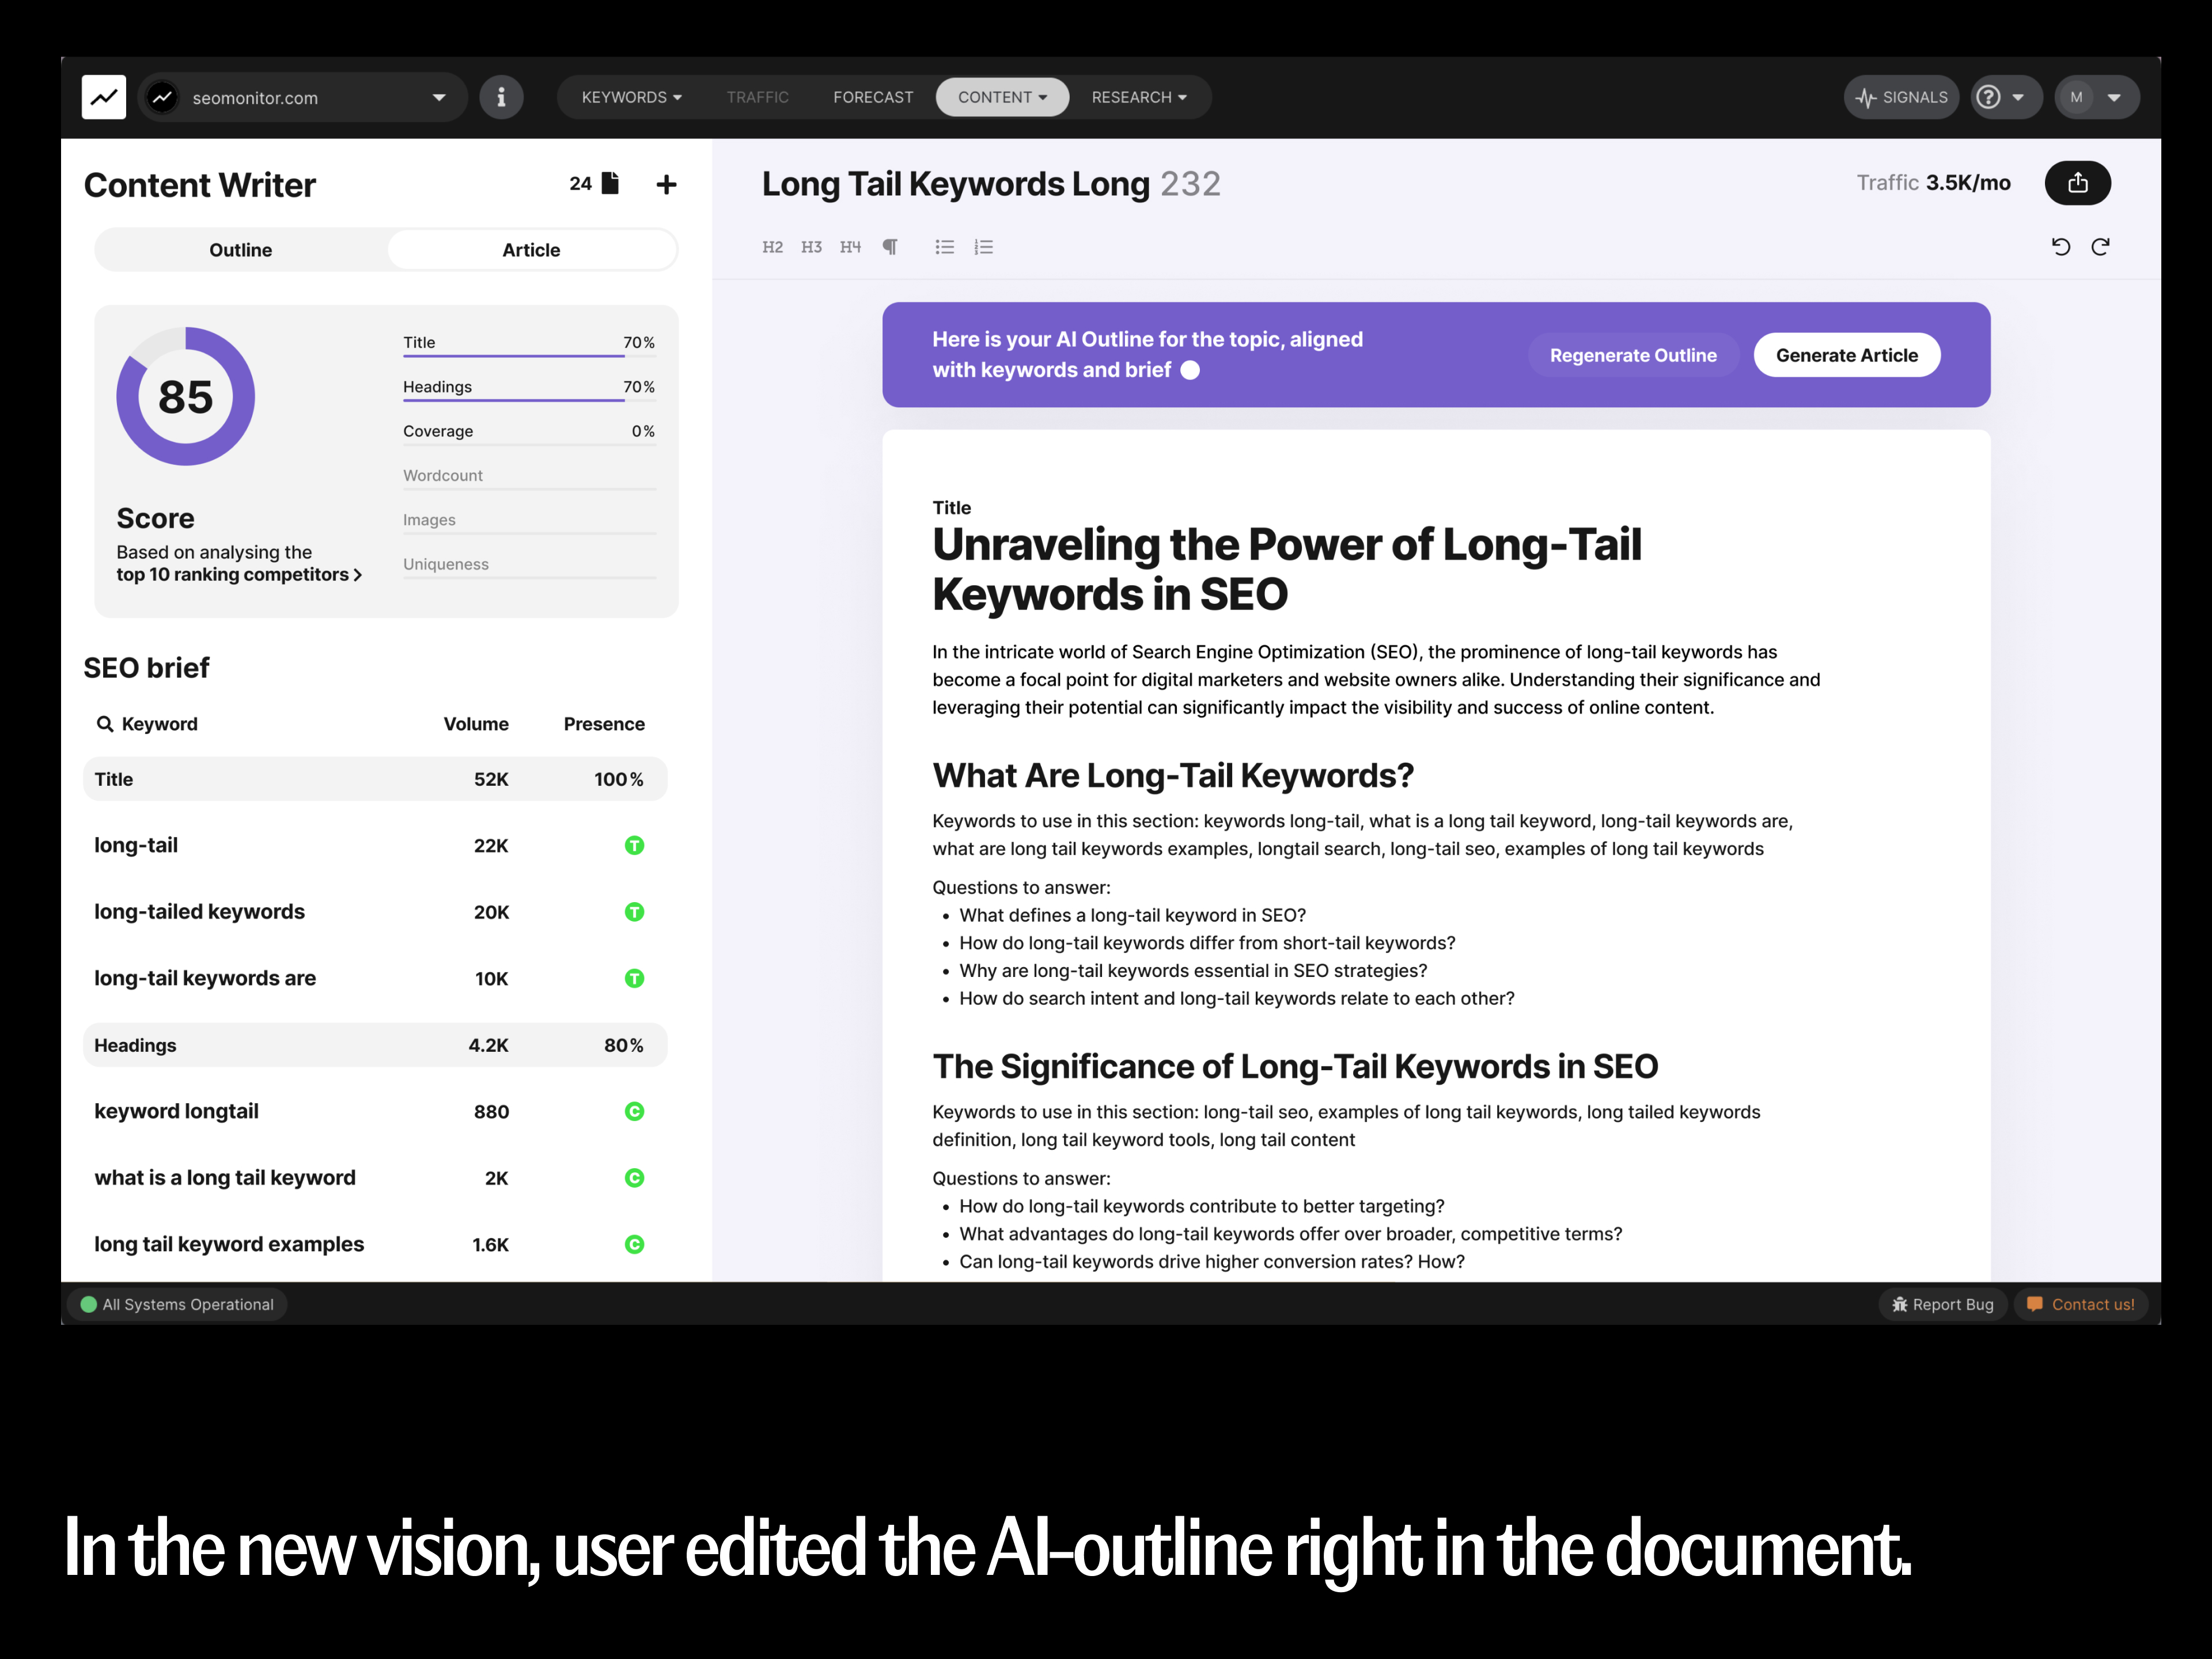Insert a numbered list

pyautogui.click(x=984, y=247)
